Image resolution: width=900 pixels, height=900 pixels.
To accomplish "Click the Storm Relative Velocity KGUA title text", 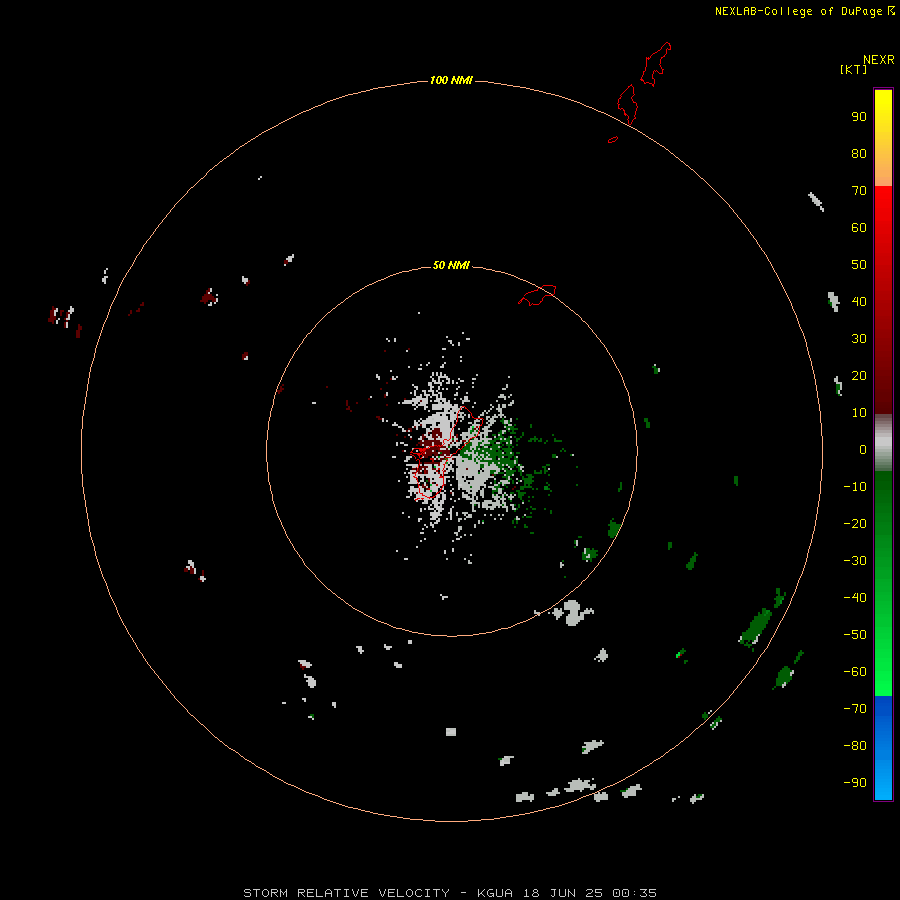I will [x=450, y=893].
